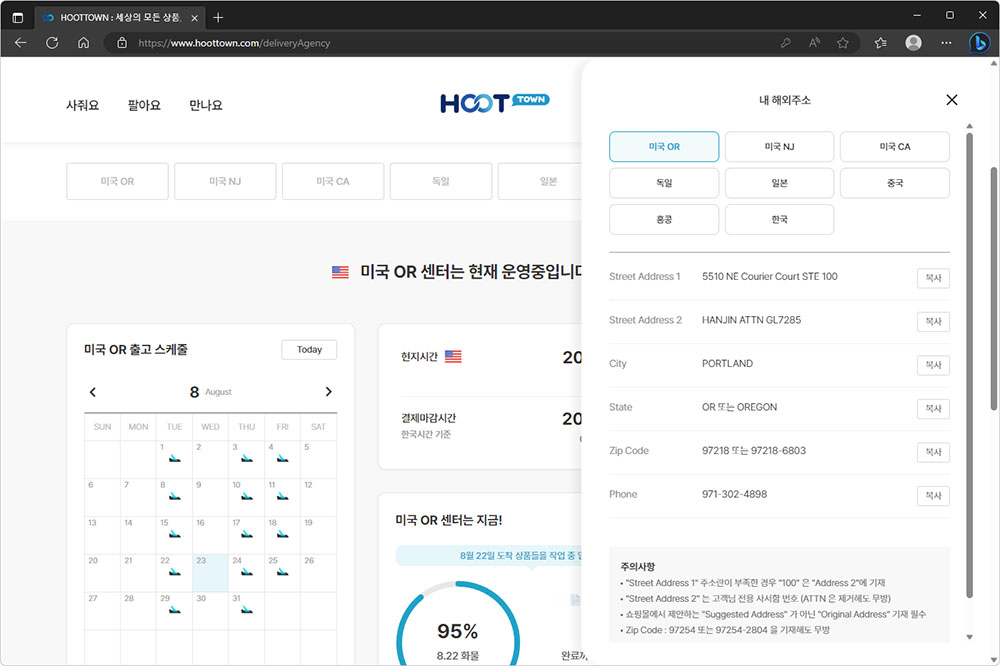This screenshot has height=666, width=1000.
Task: Click the browser address bar URL
Action: [234, 43]
